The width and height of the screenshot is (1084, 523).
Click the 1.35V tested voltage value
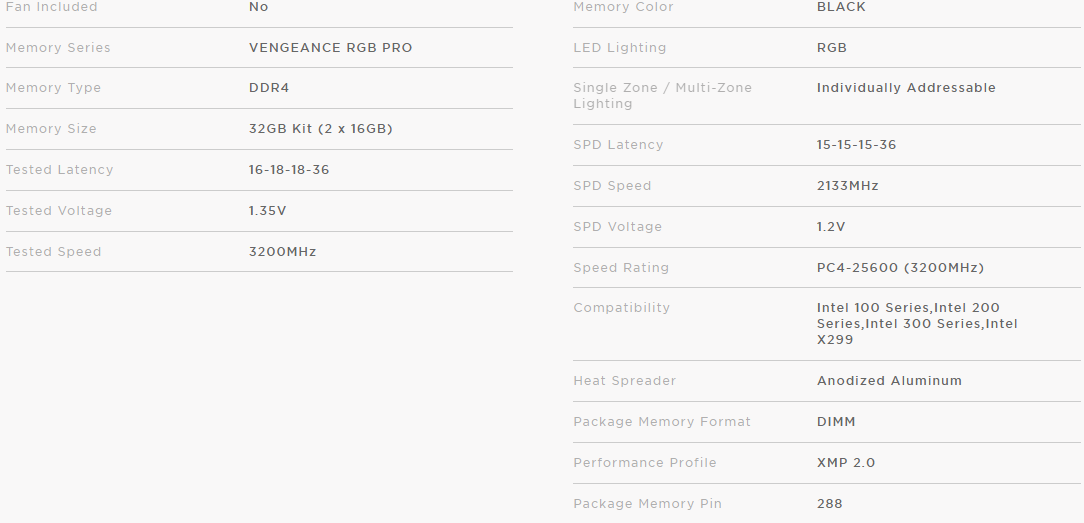point(266,211)
